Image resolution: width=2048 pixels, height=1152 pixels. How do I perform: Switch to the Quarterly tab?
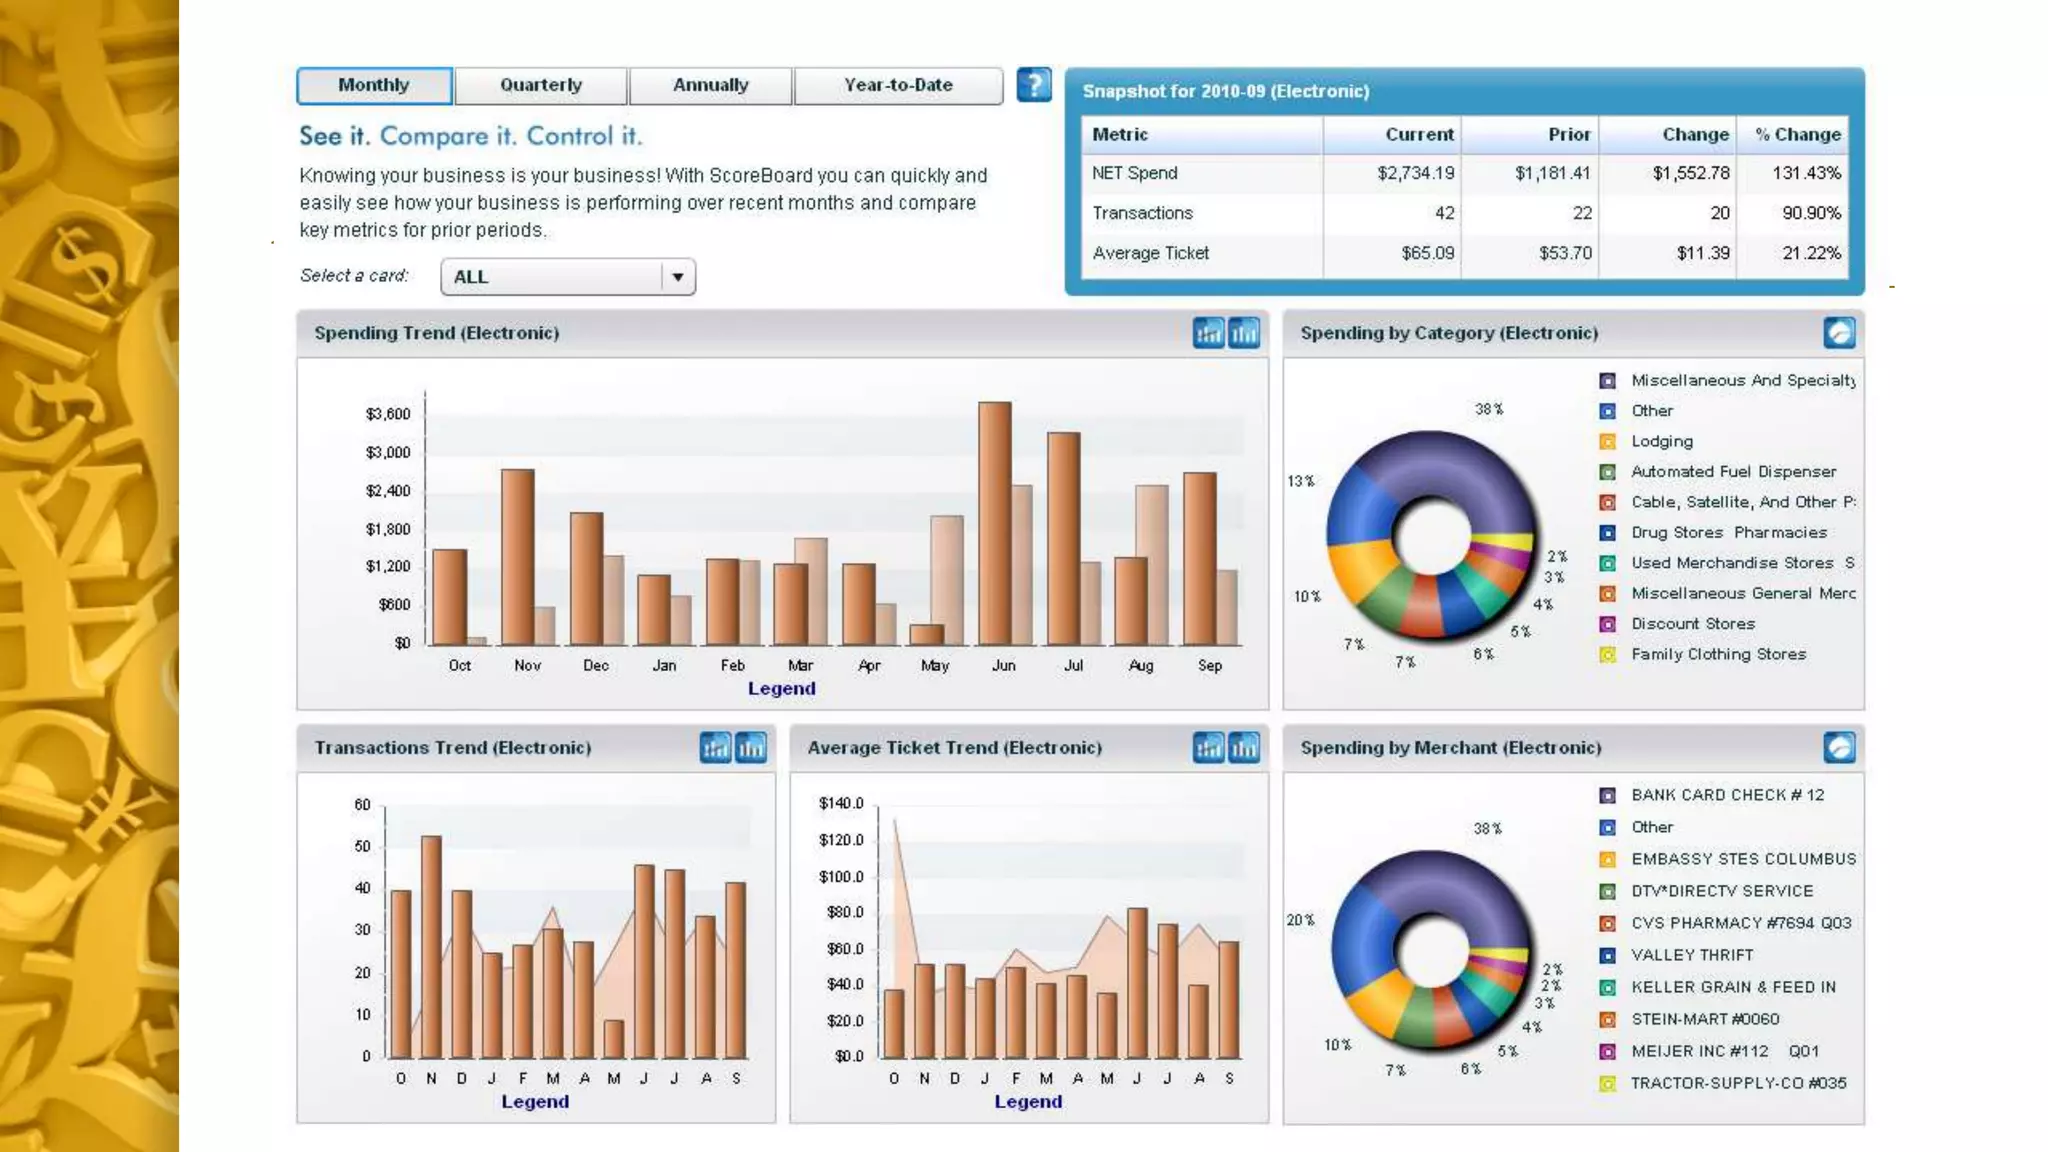(x=541, y=85)
